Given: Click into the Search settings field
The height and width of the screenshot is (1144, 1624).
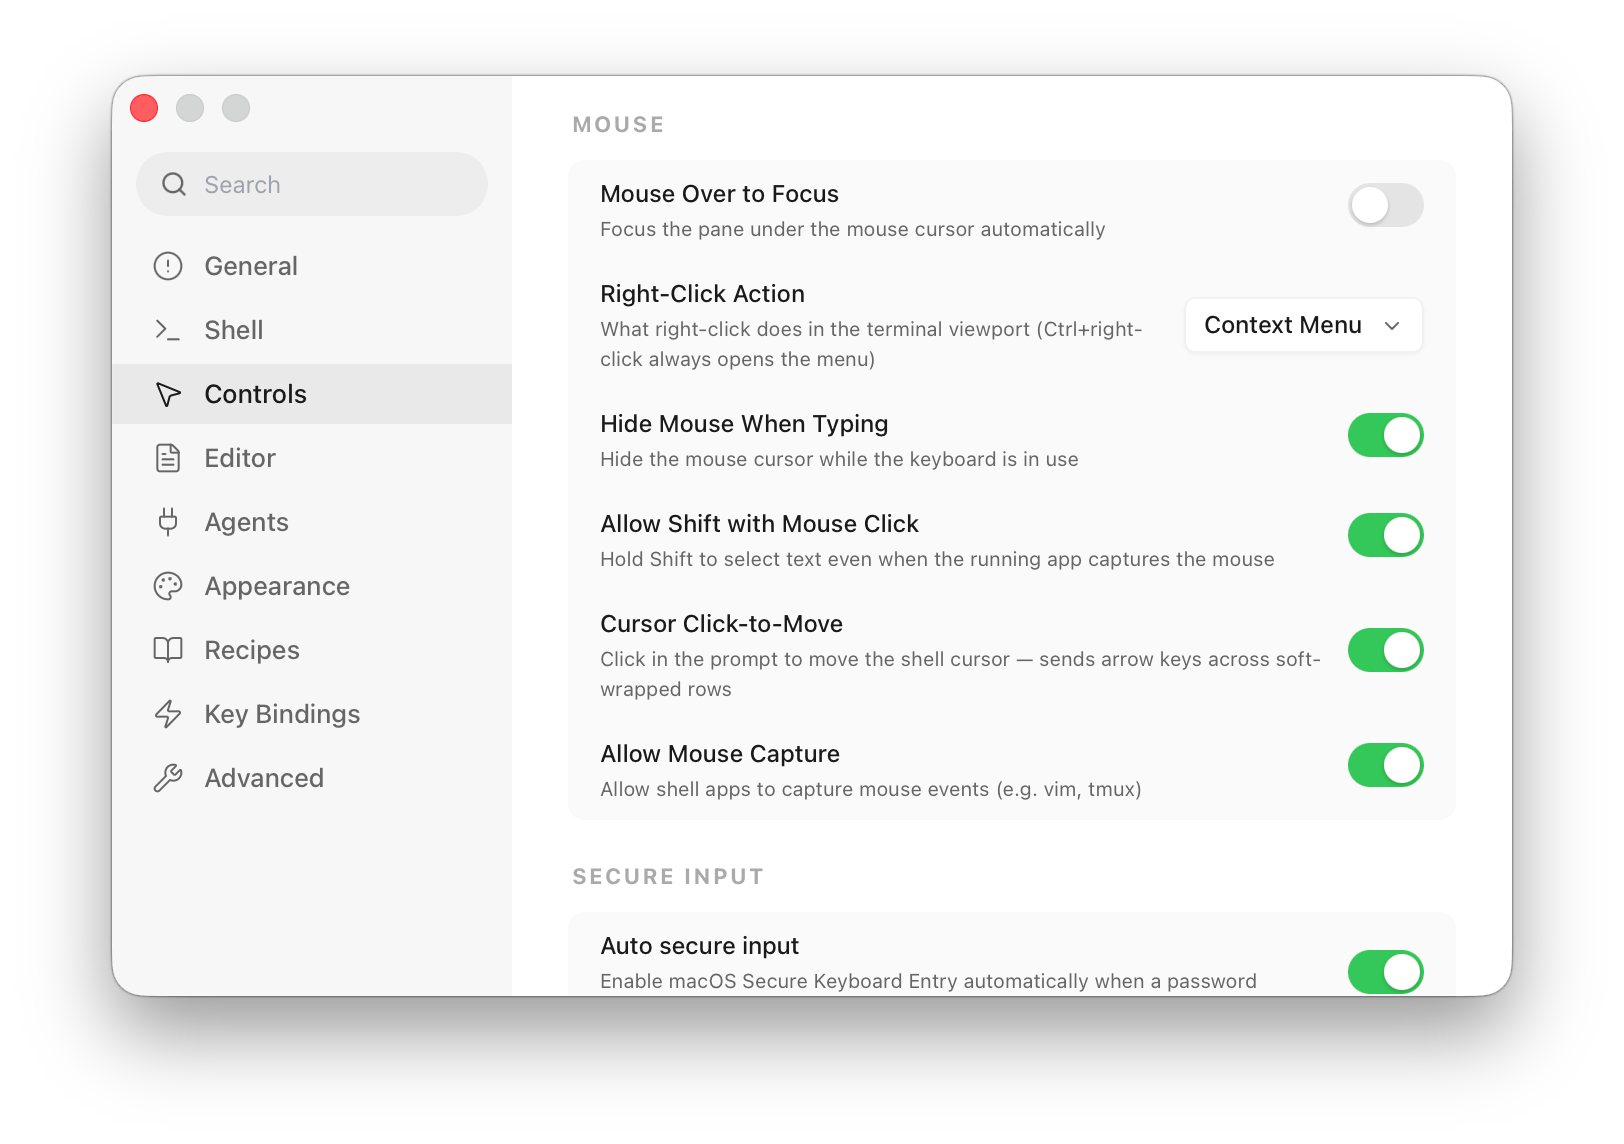Looking at the screenshot, I should 312,184.
